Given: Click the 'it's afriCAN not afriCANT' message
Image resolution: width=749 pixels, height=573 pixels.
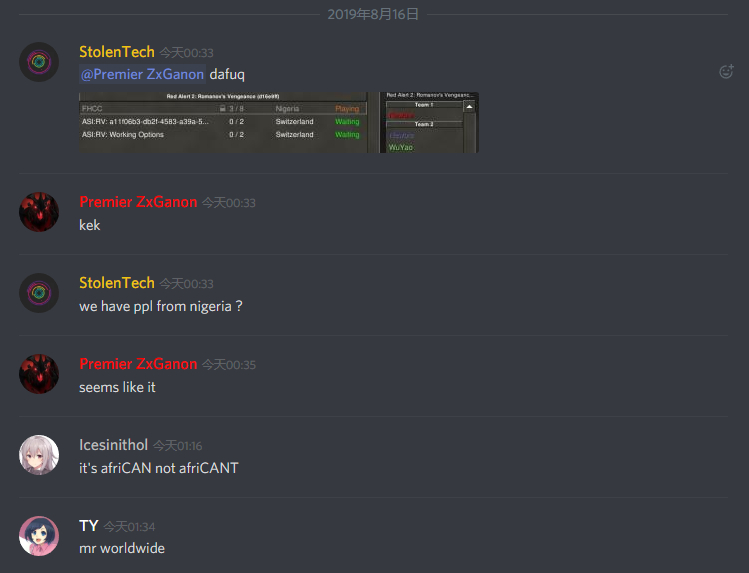Looking at the screenshot, I should click(159, 468).
